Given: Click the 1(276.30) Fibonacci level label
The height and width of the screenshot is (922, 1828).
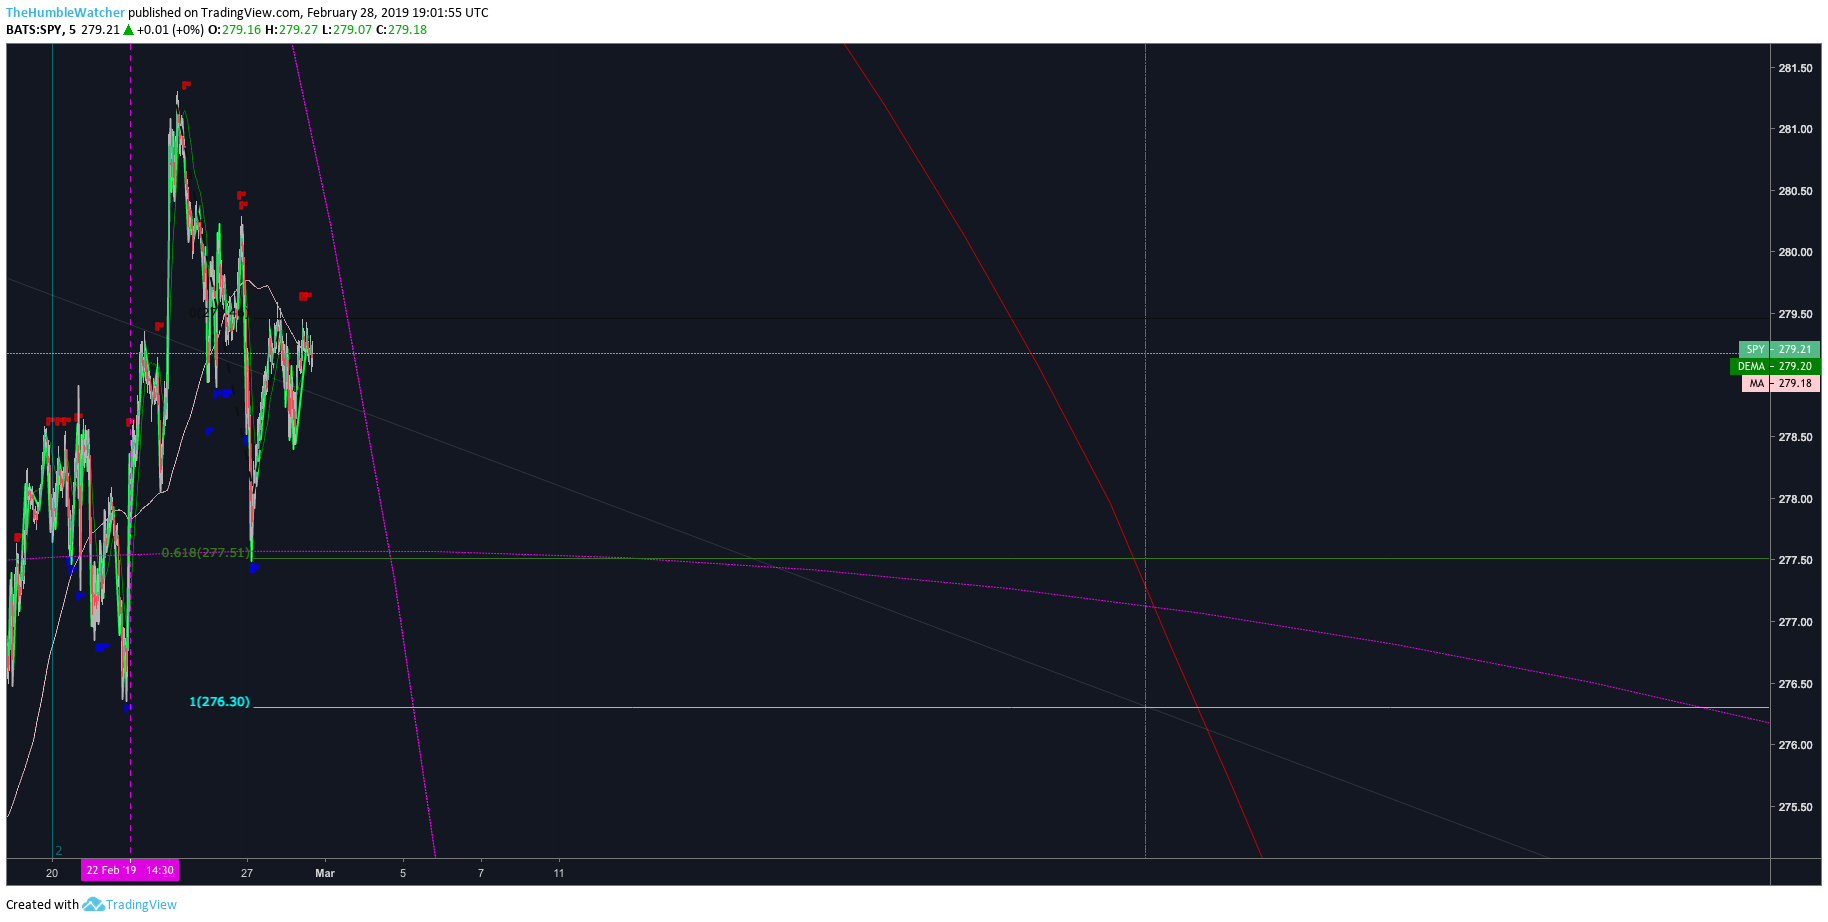Looking at the screenshot, I should (x=219, y=702).
